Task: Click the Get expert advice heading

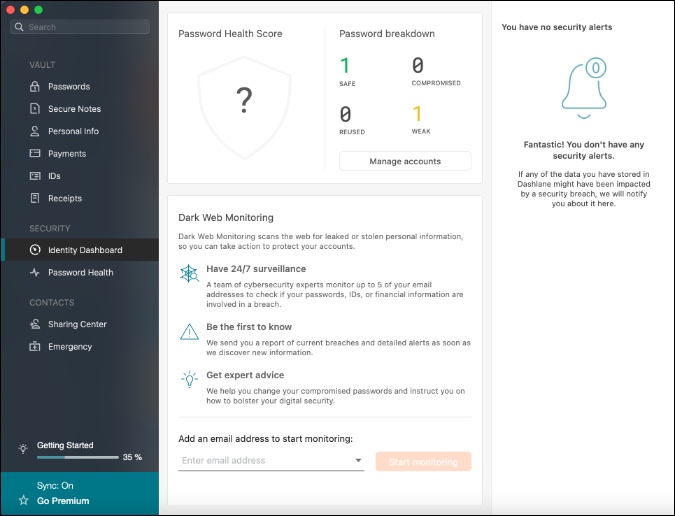Action: tap(245, 375)
